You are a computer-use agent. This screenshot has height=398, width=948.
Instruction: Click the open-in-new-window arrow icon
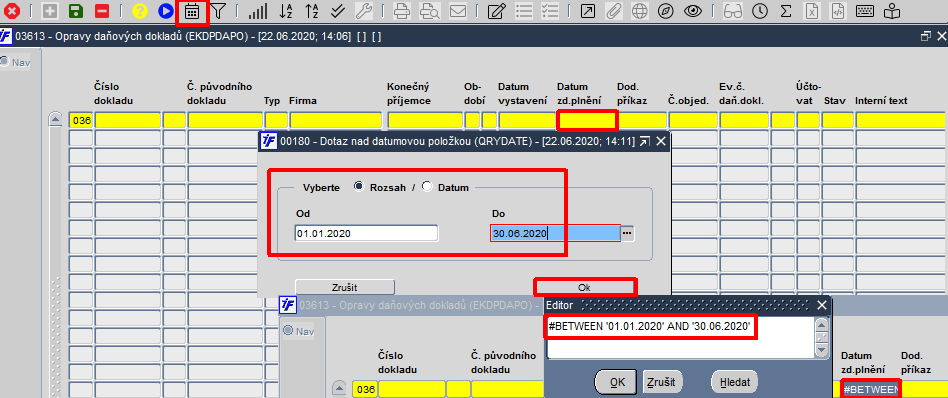click(x=588, y=11)
